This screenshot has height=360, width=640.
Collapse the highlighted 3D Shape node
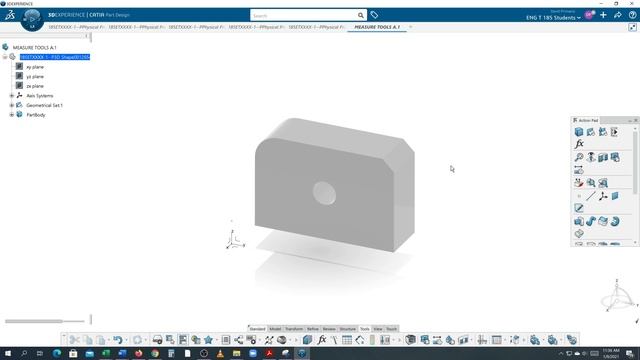coord(5,57)
